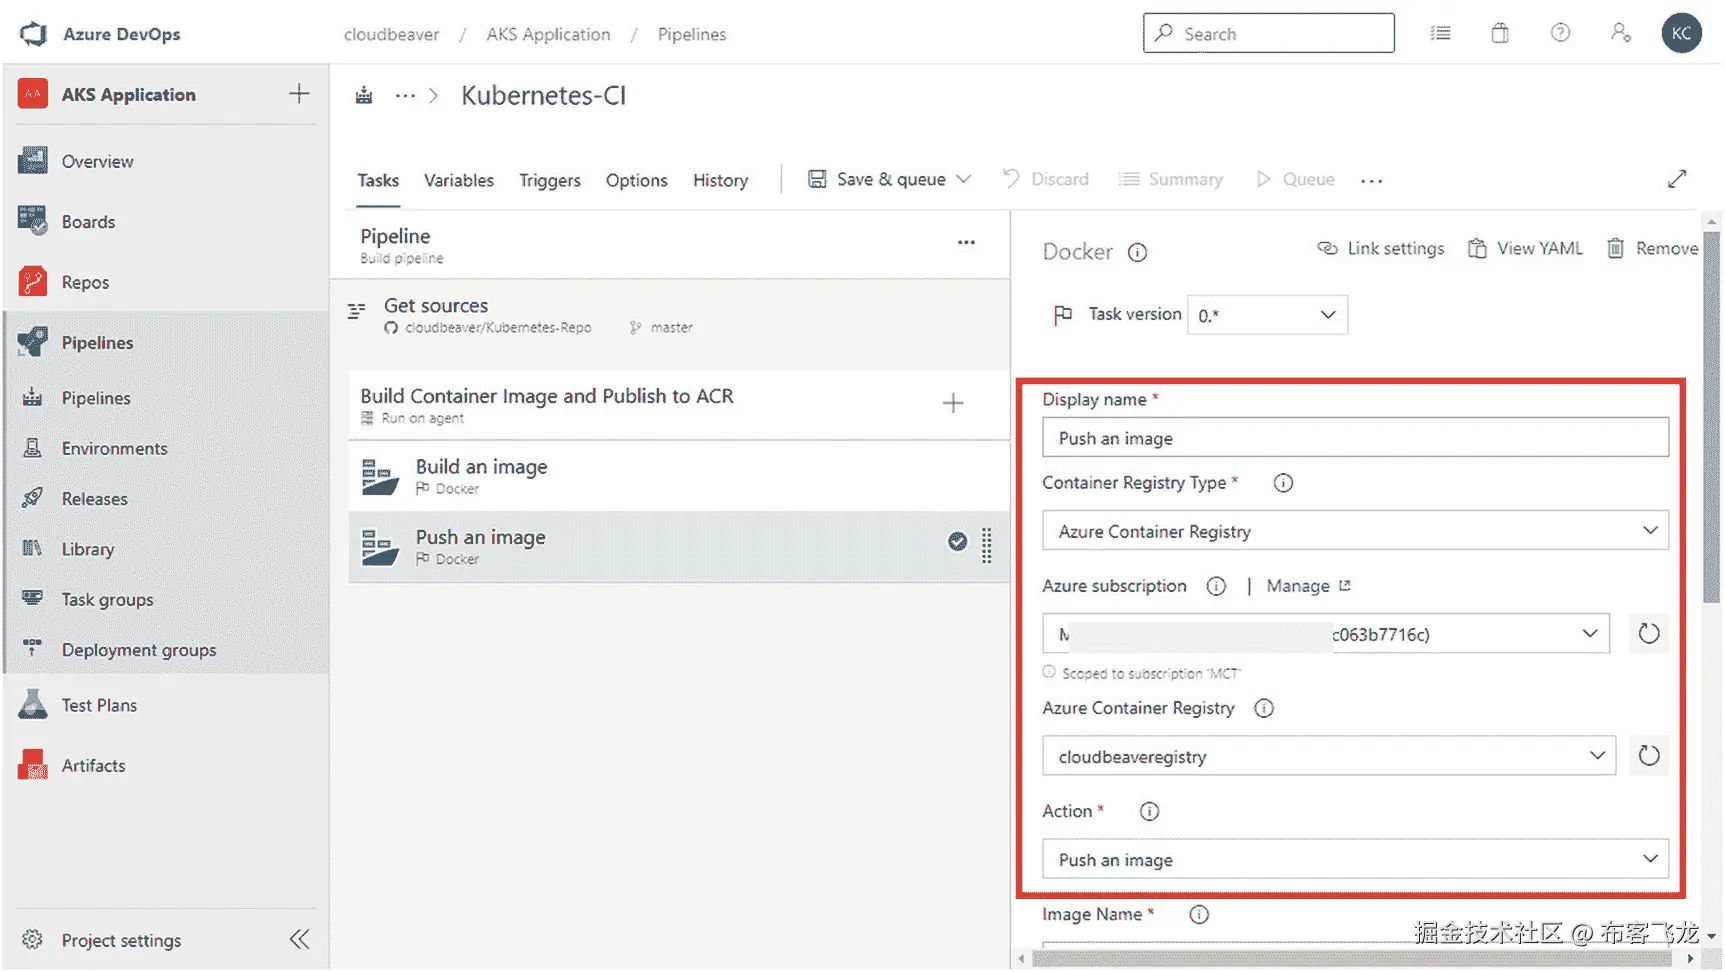The width and height of the screenshot is (1725, 972).
Task: Collapse the left navigation sidebar
Action: 299,940
